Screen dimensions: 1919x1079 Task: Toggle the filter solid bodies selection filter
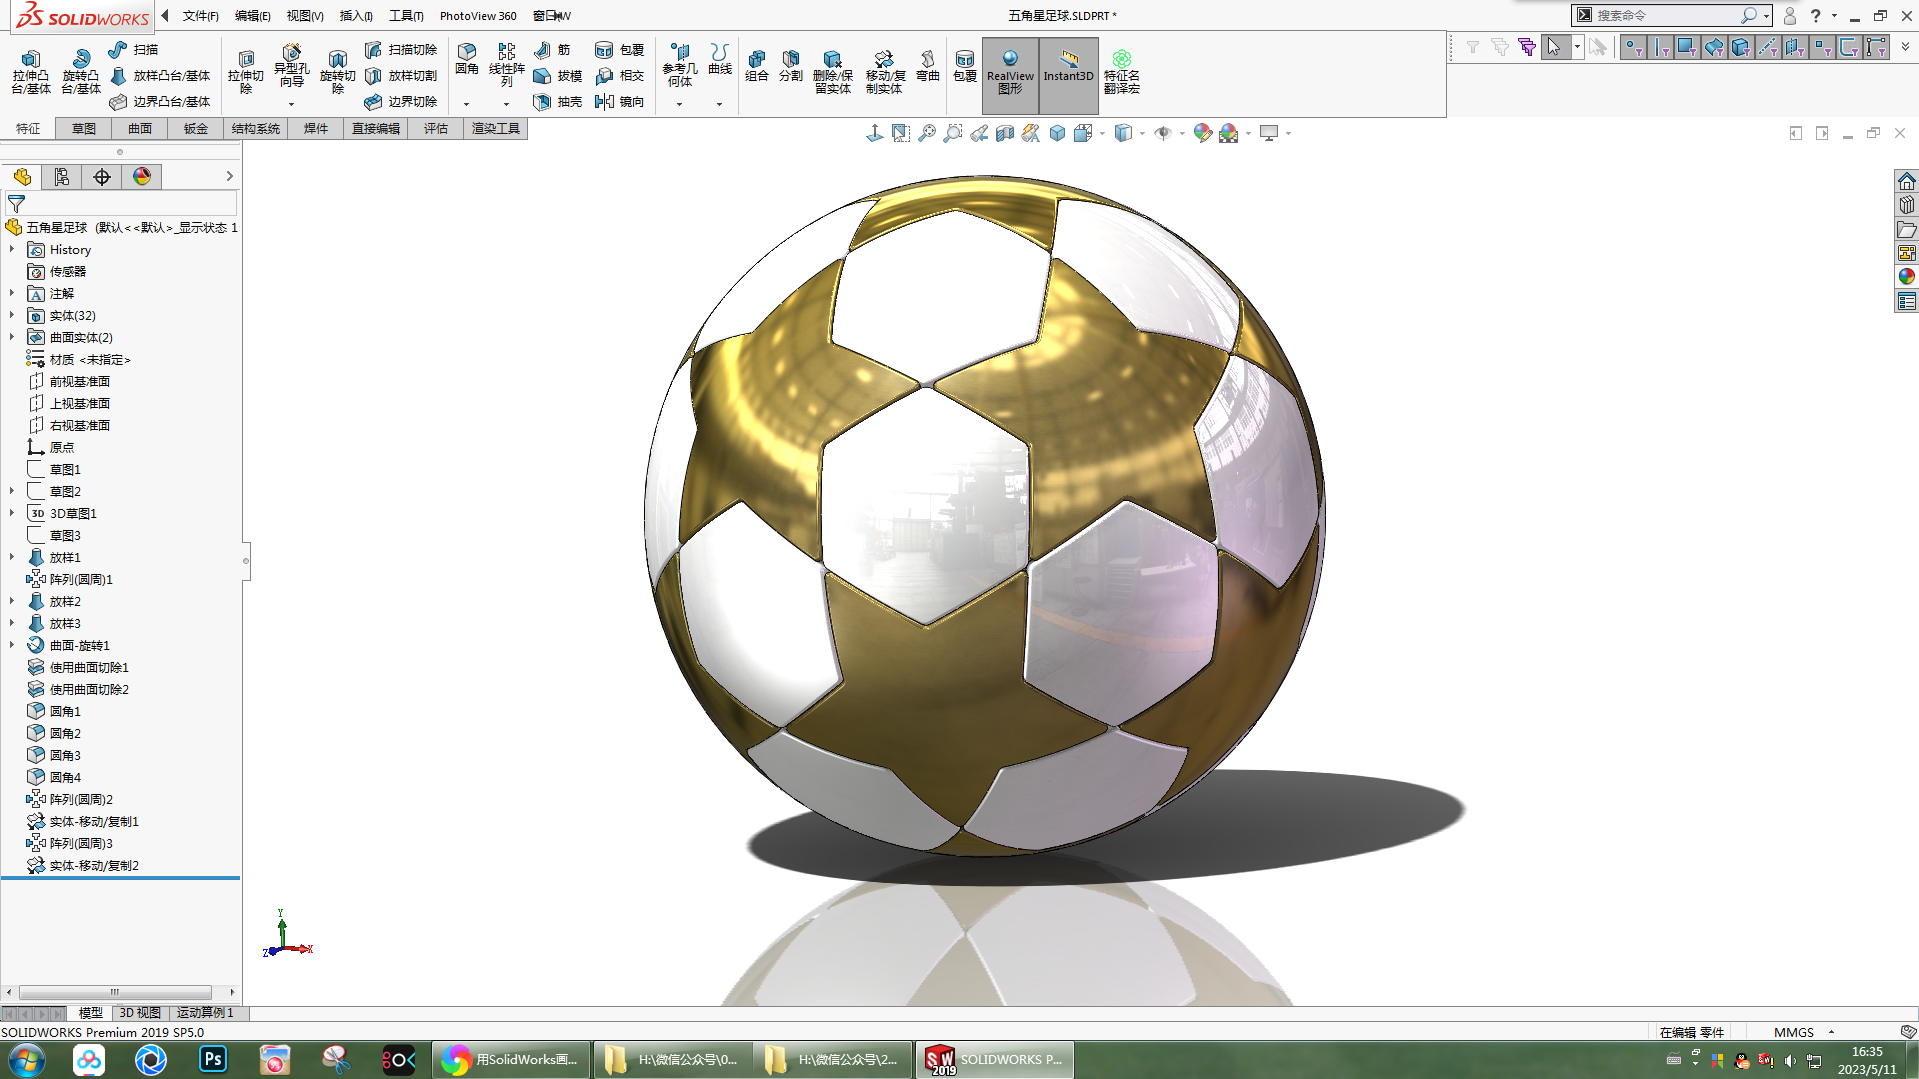click(1741, 47)
